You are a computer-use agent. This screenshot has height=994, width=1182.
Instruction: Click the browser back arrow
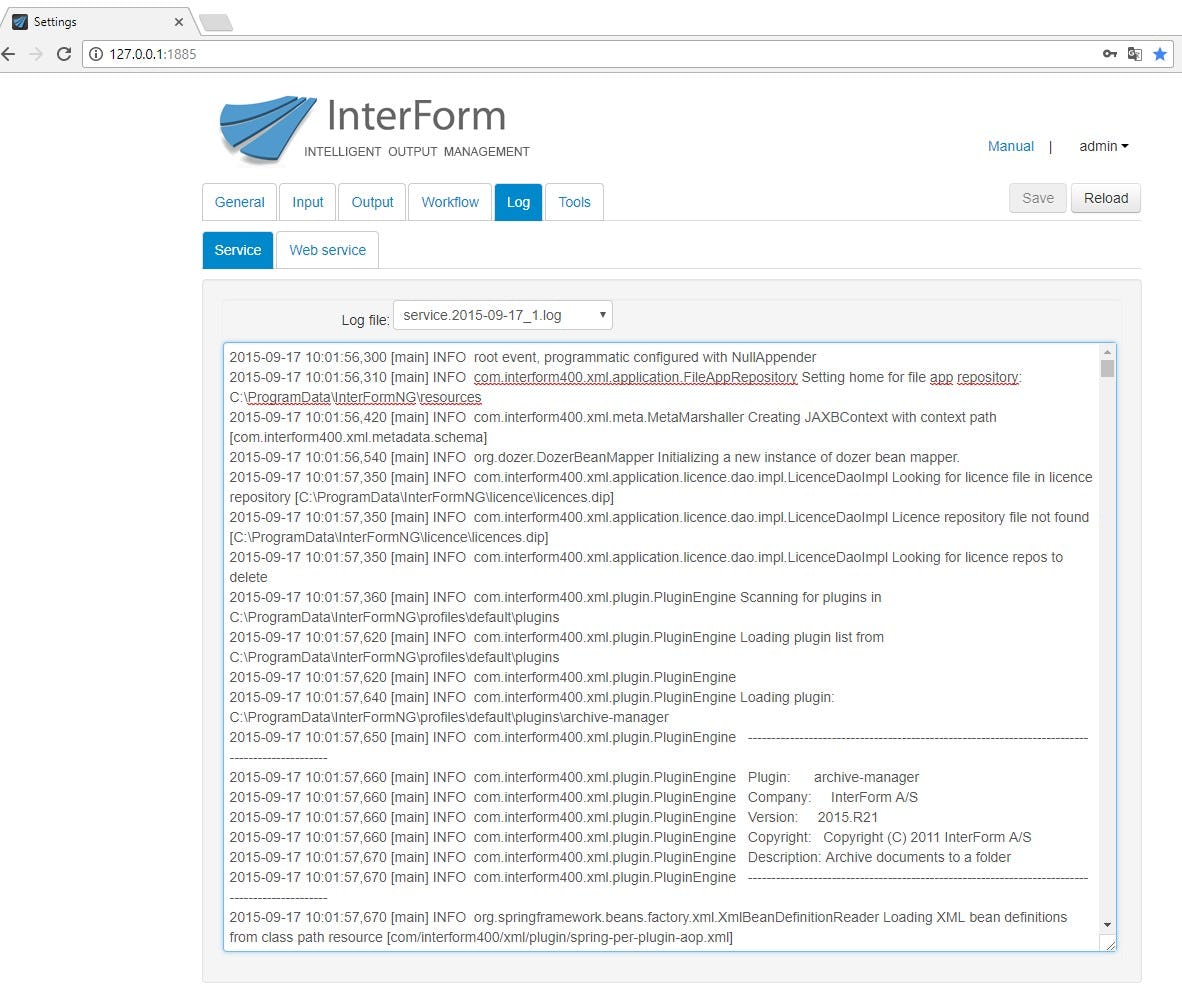10,54
